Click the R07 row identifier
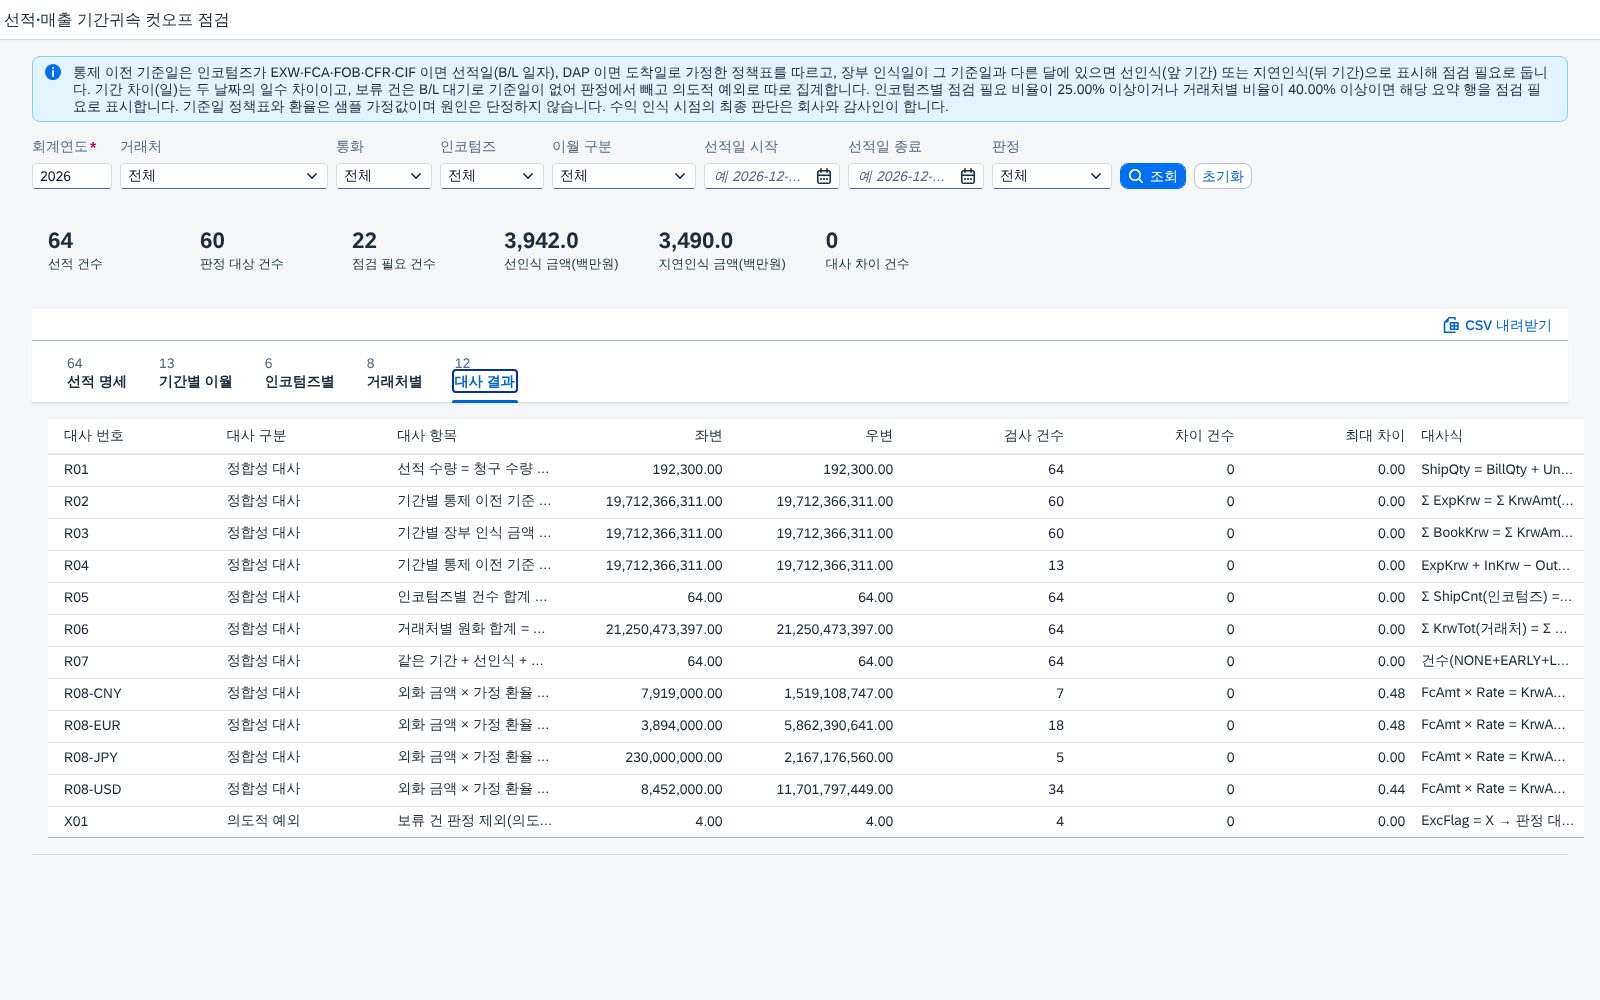The width and height of the screenshot is (1600, 1000). tap(76, 661)
